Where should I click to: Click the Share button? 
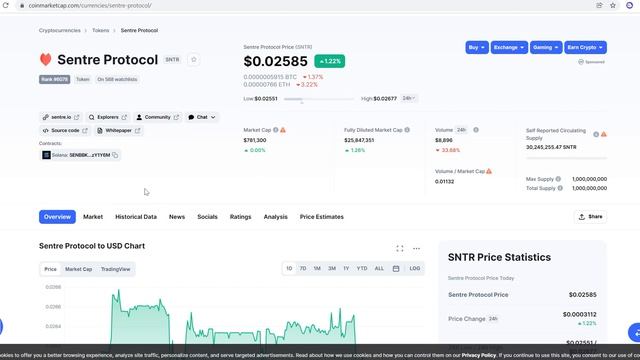[x=590, y=217]
